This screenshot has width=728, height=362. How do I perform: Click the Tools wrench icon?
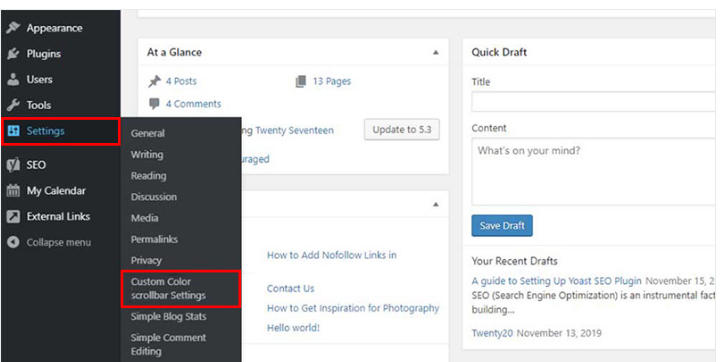(x=13, y=105)
